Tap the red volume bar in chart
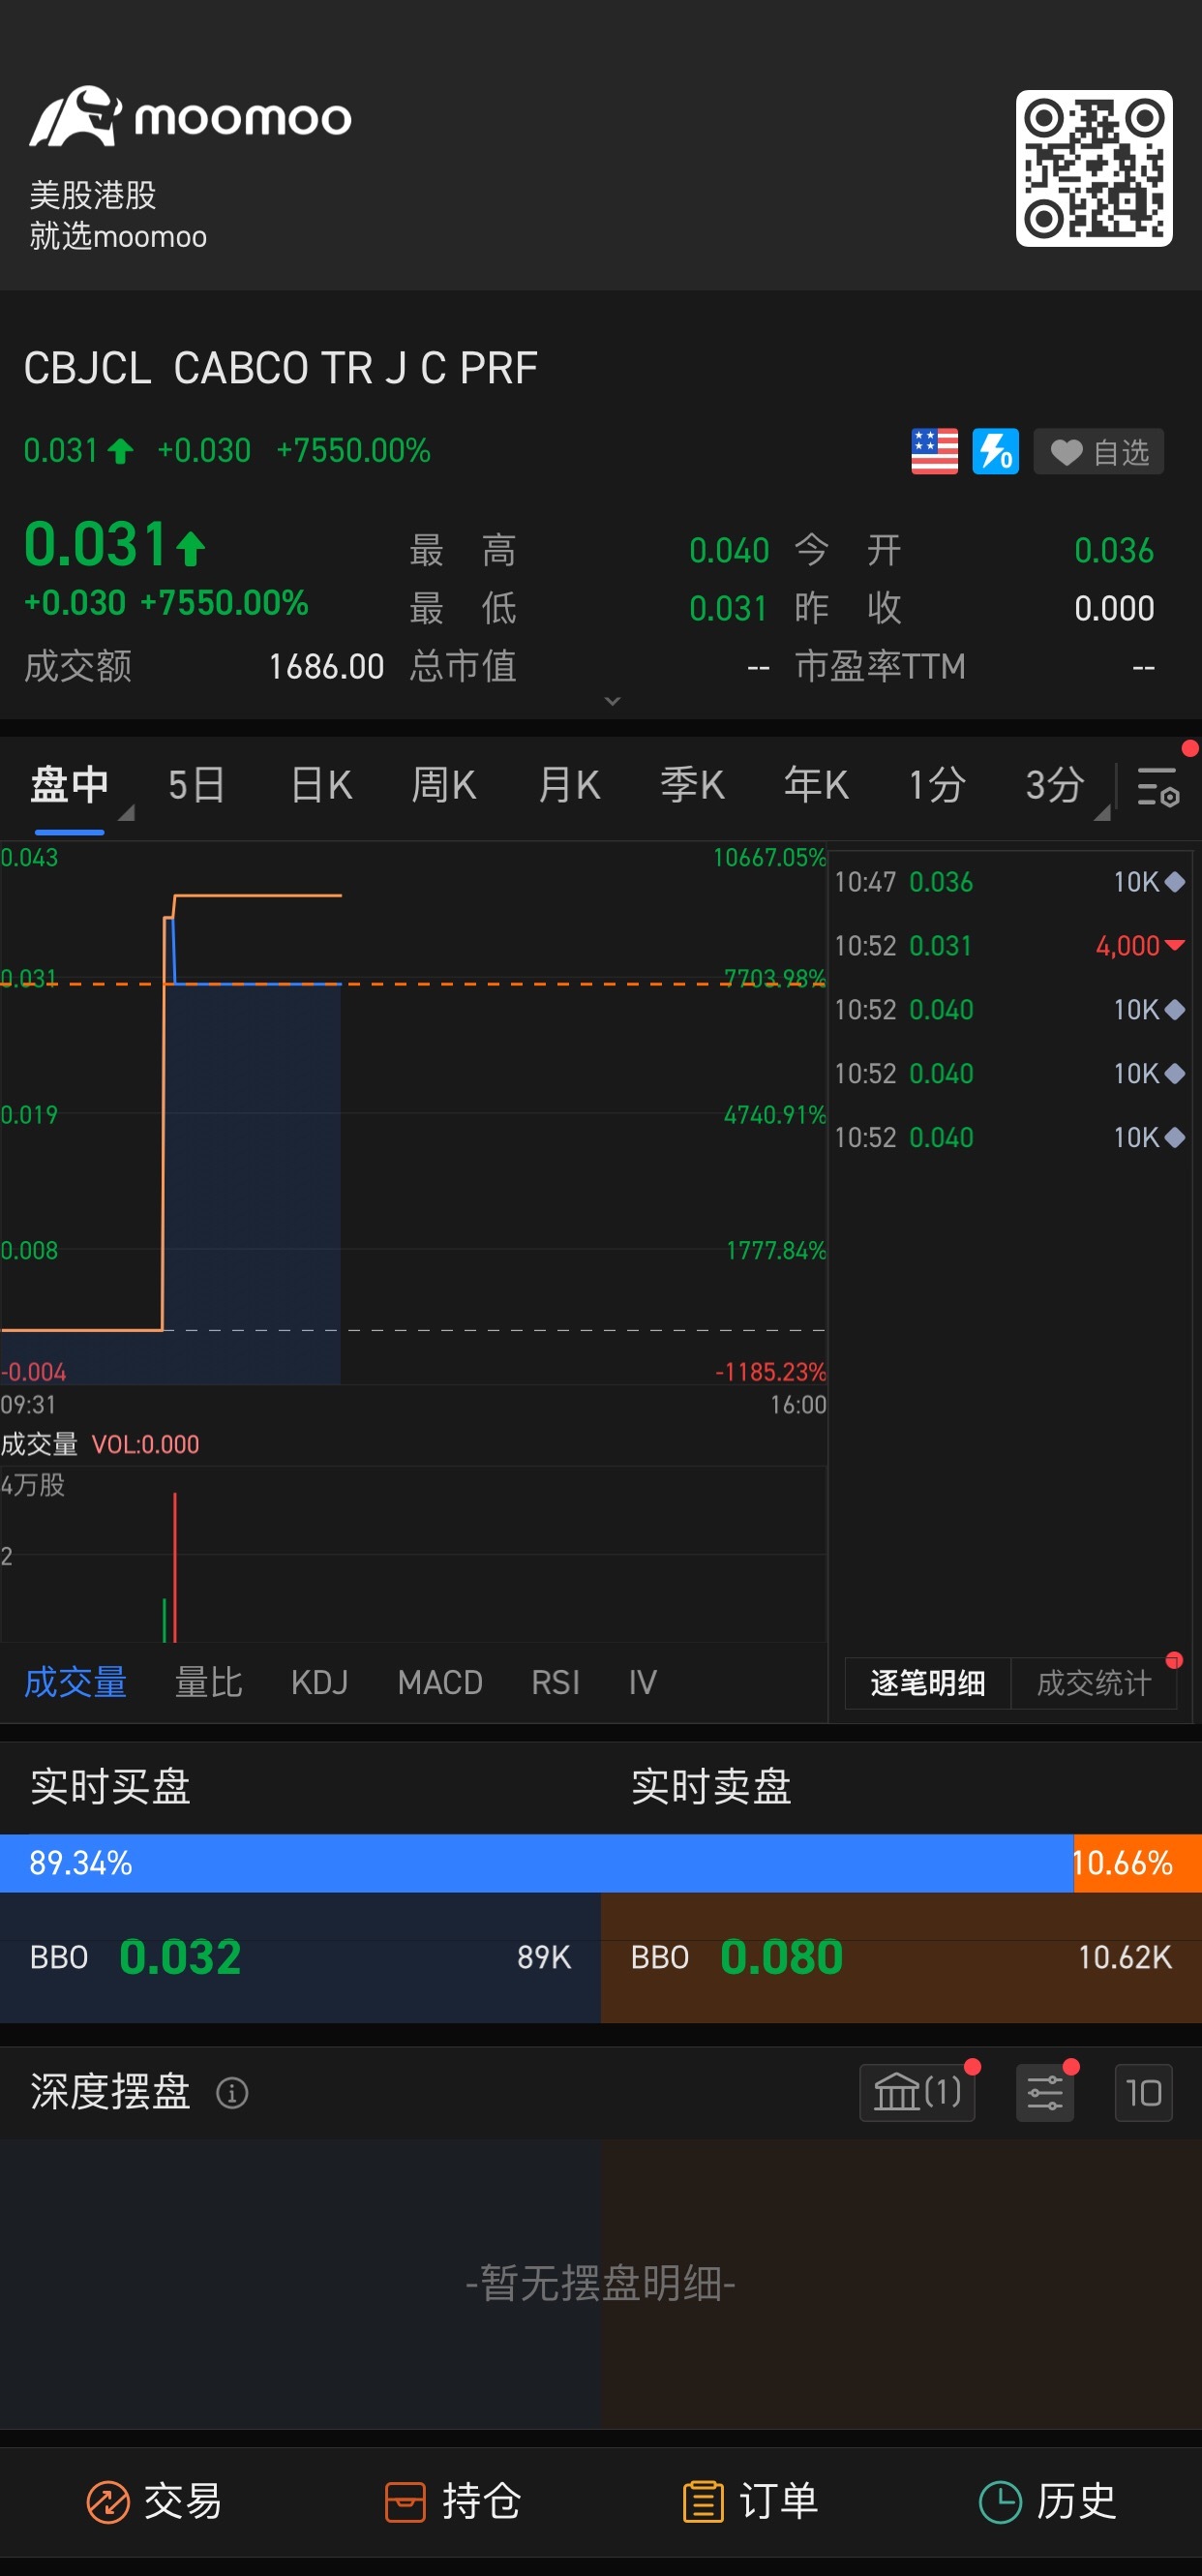This screenshot has height=2576, width=1202. [x=175, y=1567]
